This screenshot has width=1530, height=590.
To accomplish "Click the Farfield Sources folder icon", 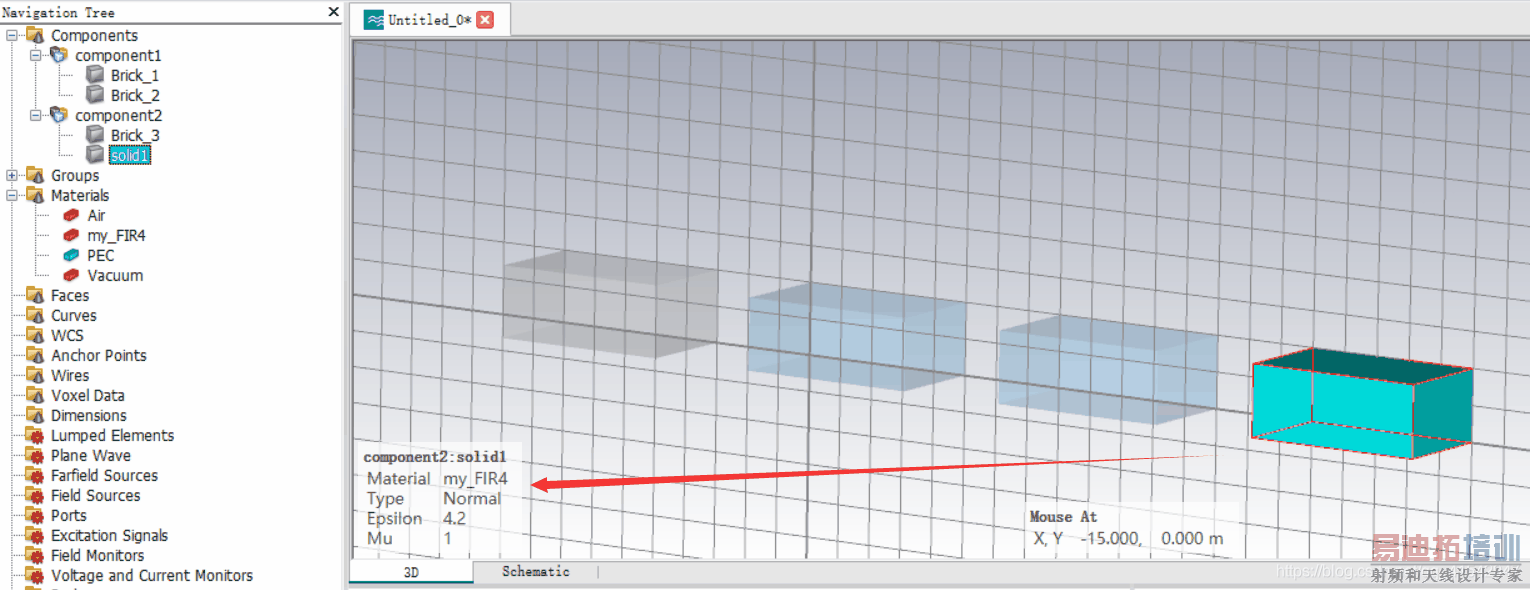I will coord(36,475).
